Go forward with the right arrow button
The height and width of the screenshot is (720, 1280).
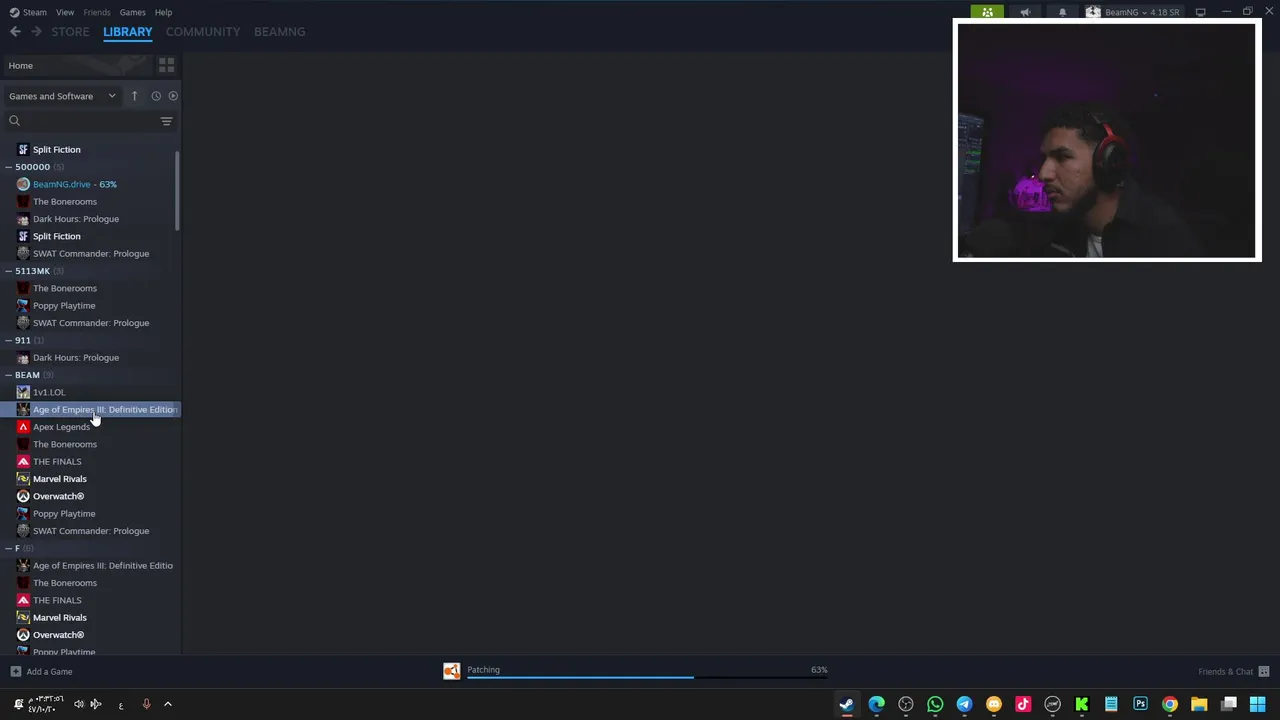pyautogui.click(x=36, y=32)
